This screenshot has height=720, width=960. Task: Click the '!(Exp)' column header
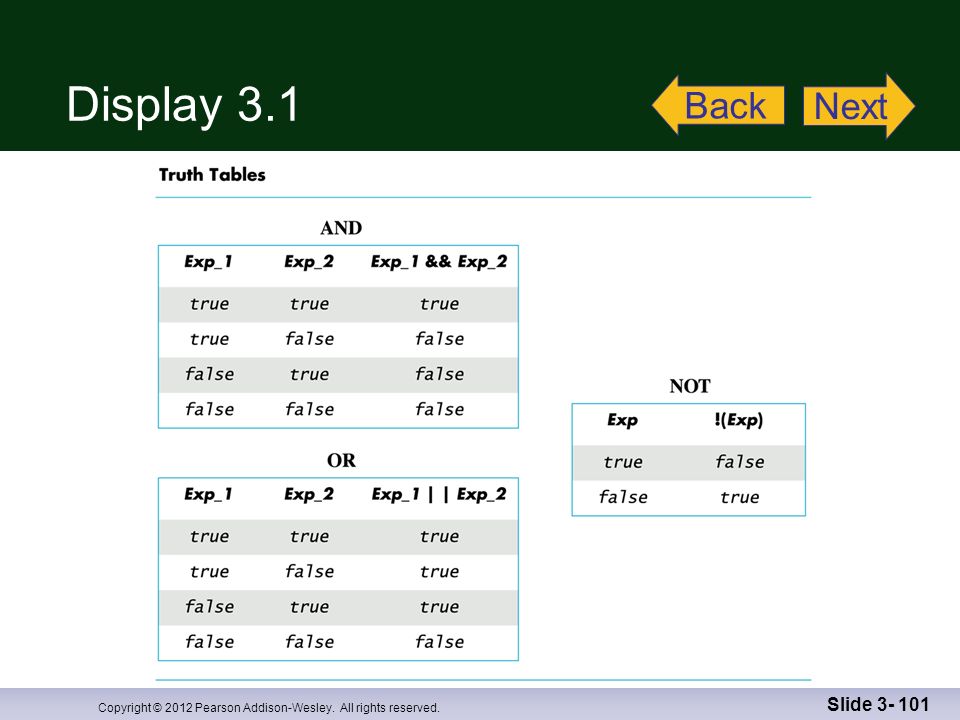click(x=738, y=421)
